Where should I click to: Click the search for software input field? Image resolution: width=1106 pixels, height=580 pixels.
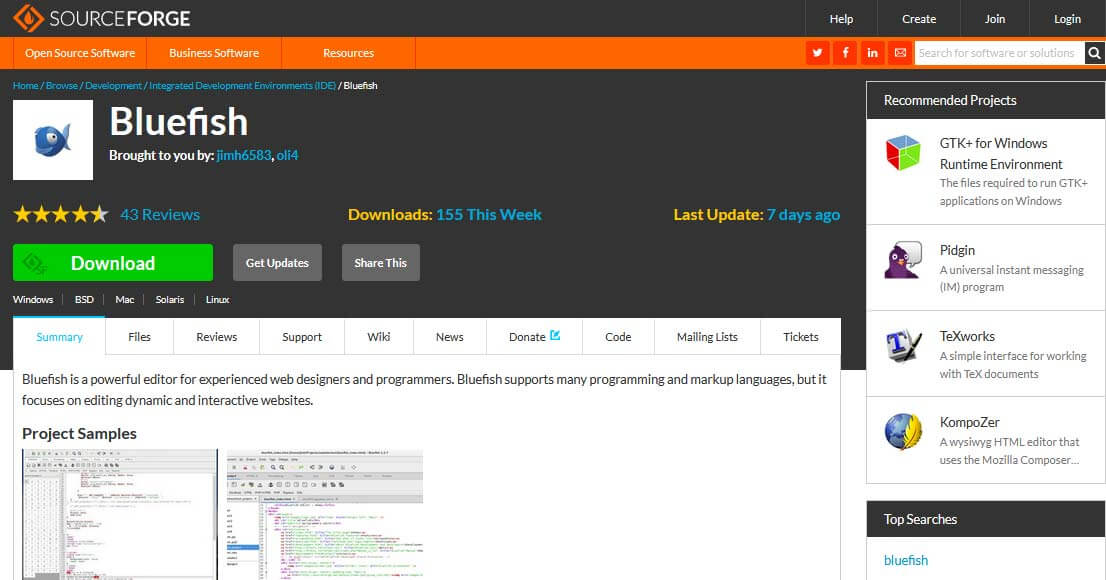point(995,52)
